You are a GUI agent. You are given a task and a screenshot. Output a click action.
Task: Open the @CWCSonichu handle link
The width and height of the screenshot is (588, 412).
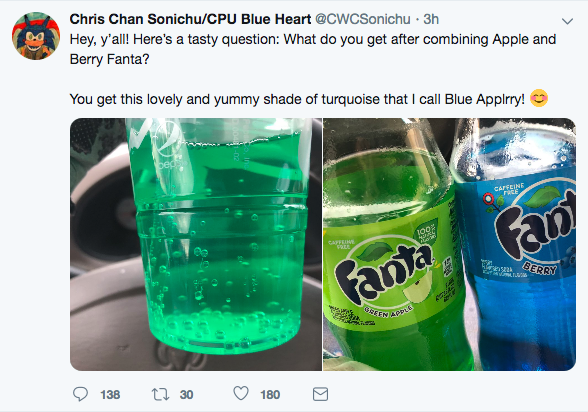coord(363,19)
